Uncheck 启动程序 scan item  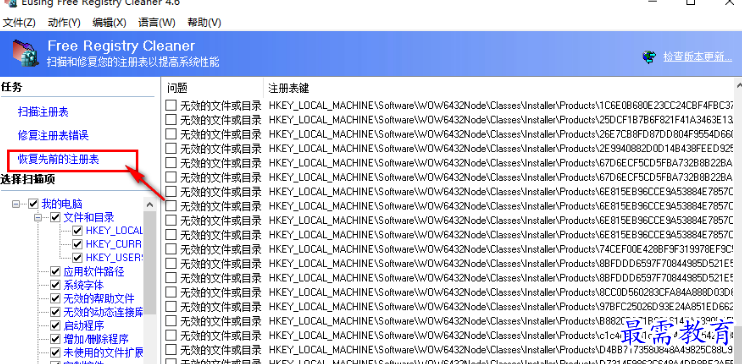55,326
